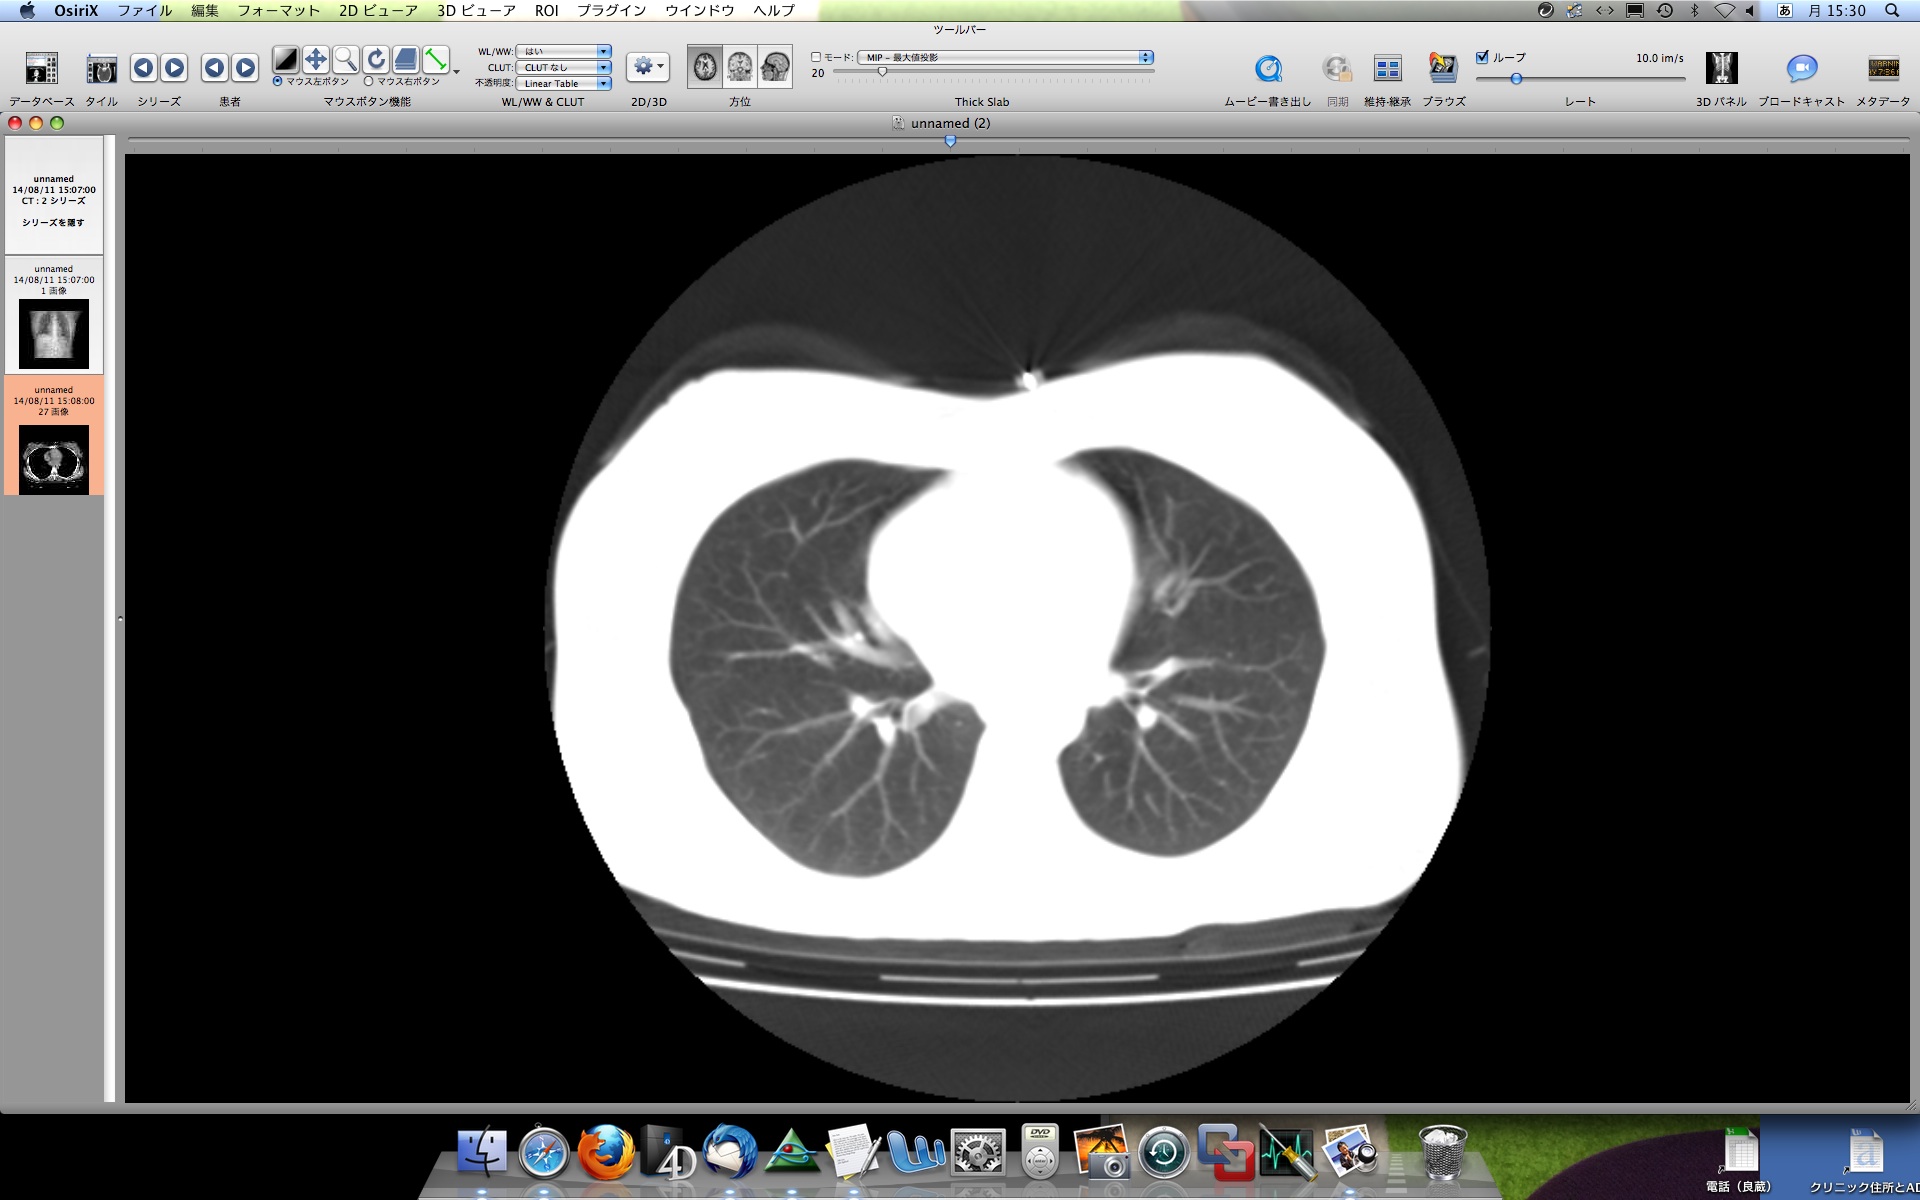1920x1200 pixels.
Task: Select マウス右ボタン radio button
Action: [369, 82]
